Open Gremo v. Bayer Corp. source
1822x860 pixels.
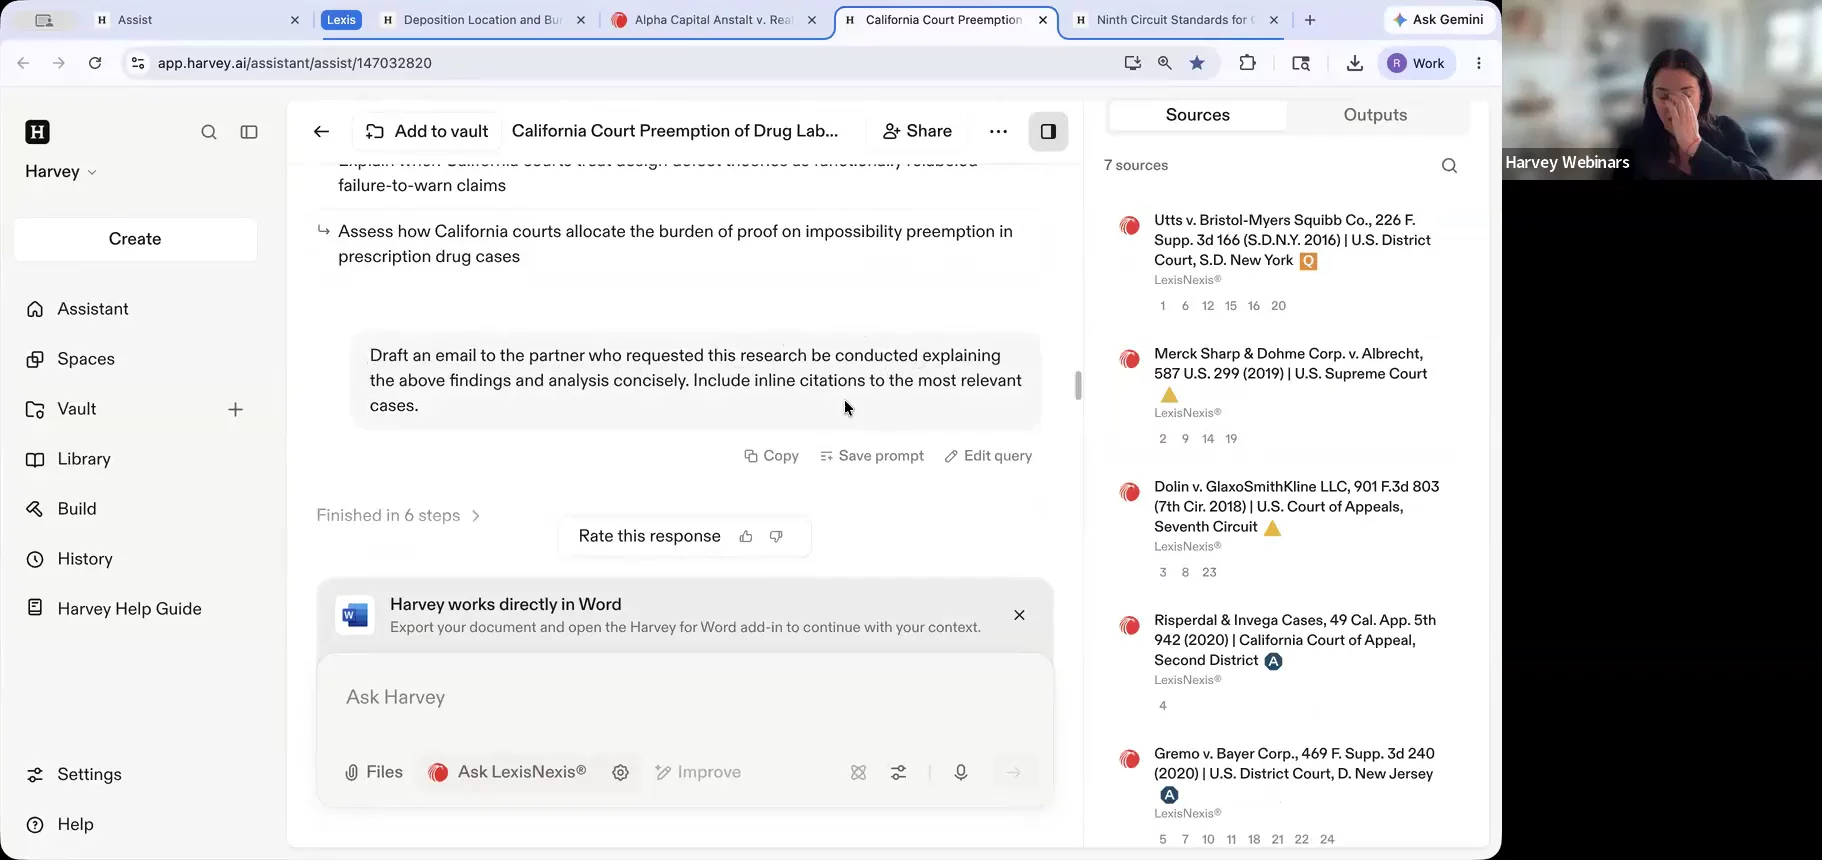(1294, 764)
